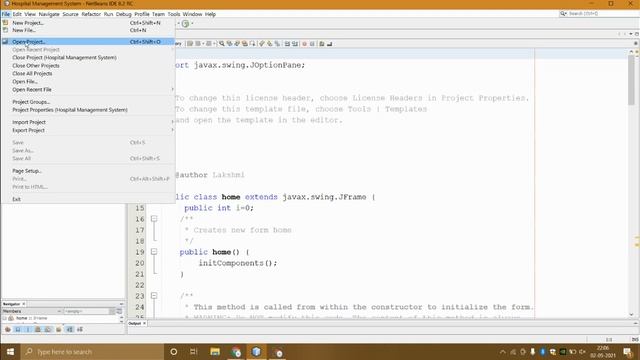Minimize the Navigator panel
Image resolution: width=640 pixels, height=360 pixels.
pyautogui.click(x=121, y=304)
